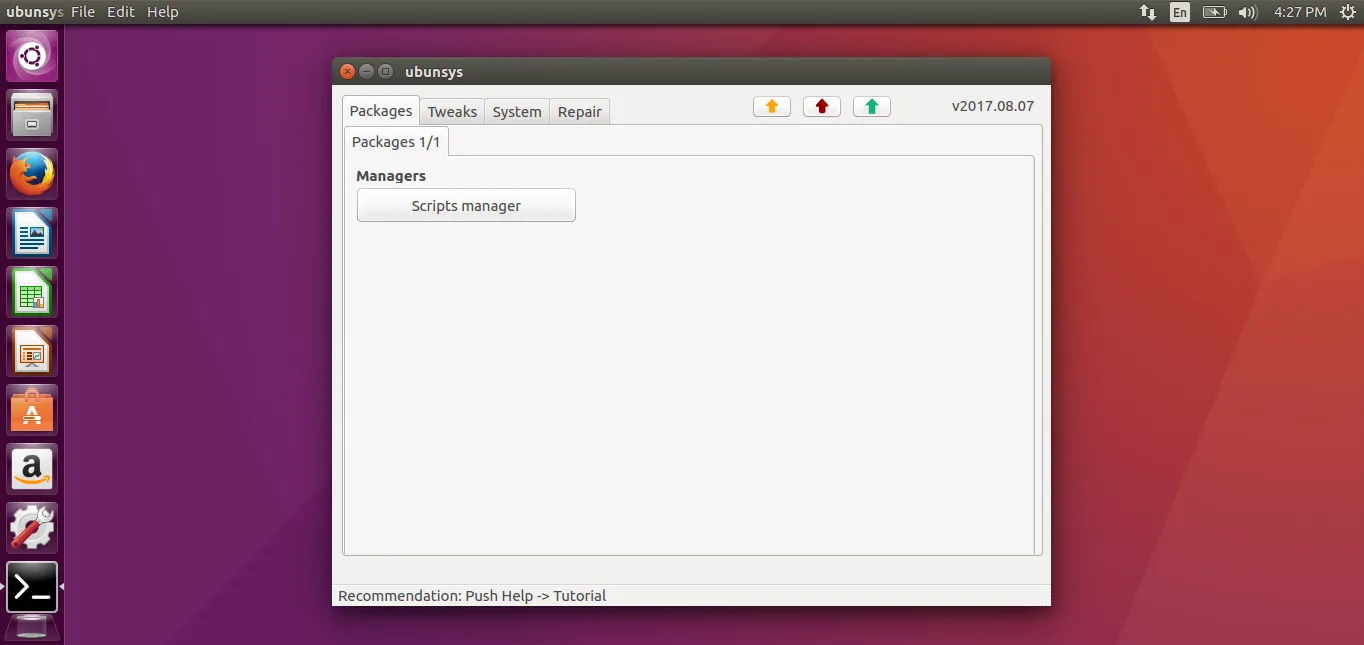The image size is (1364, 645).
Task: Open the Scripts manager
Action: (x=466, y=206)
